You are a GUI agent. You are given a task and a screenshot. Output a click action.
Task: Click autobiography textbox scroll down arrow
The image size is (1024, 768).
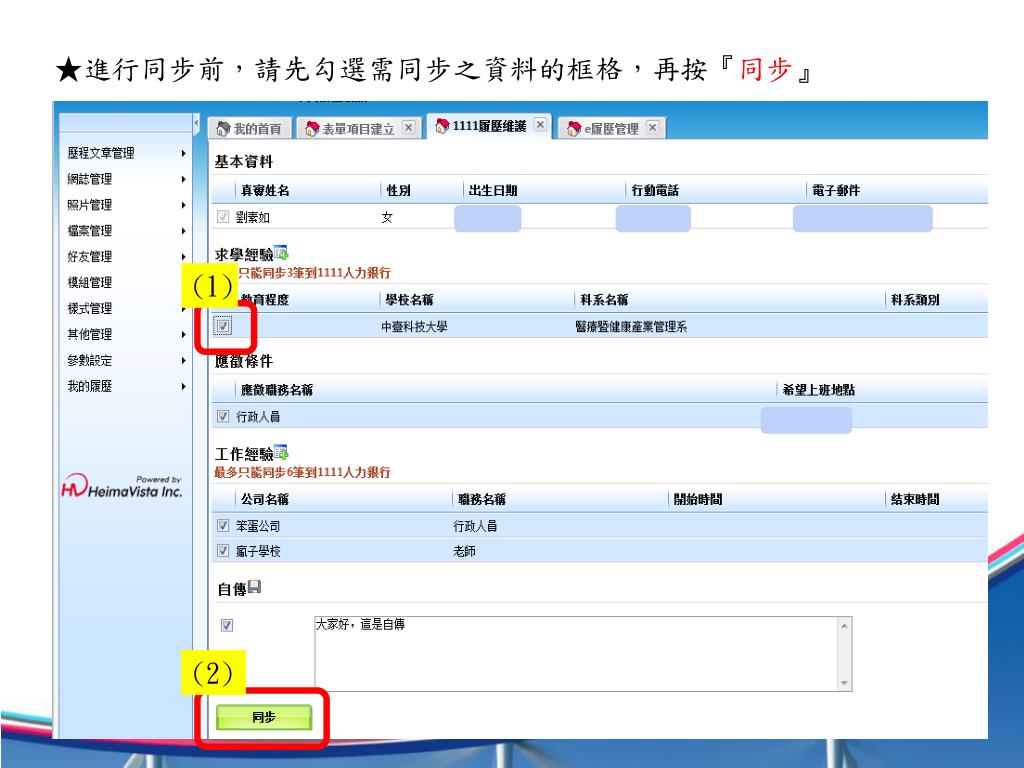(844, 682)
